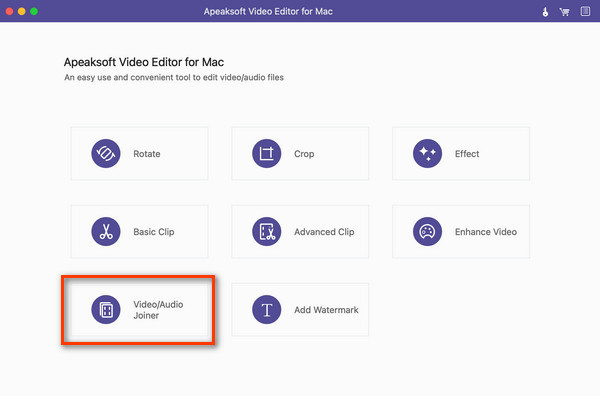Click the Rotate circular icon
This screenshot has width=600, height=396.
click(106, 153)
